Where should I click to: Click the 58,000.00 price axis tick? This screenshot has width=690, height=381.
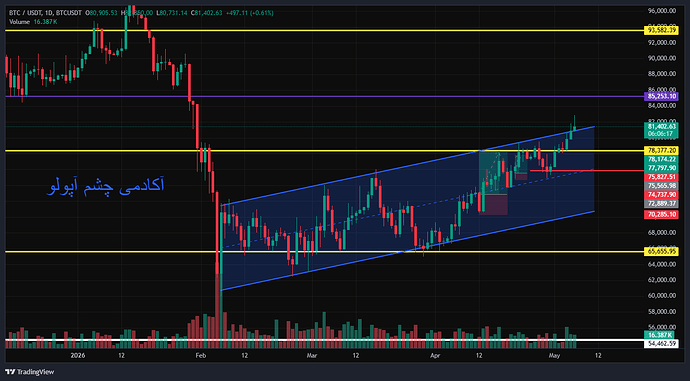pos(662,311)
